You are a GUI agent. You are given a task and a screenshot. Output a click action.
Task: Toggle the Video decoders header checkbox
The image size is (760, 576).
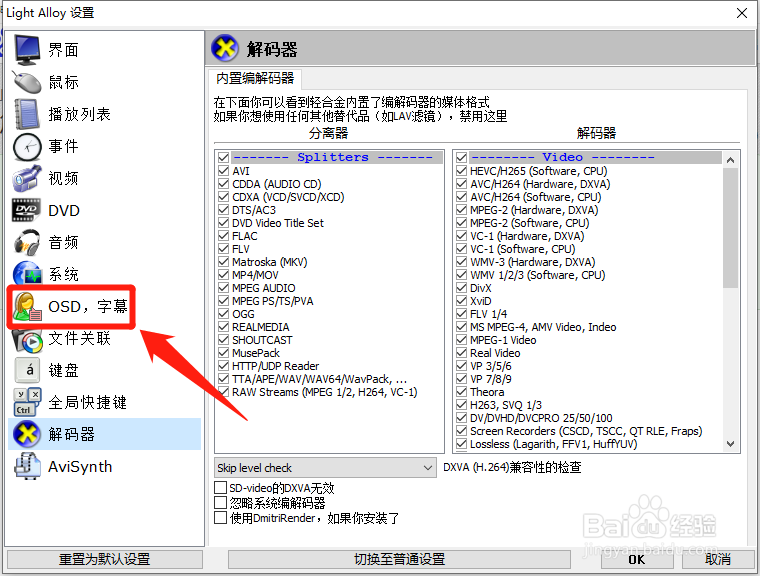[461, 158]
